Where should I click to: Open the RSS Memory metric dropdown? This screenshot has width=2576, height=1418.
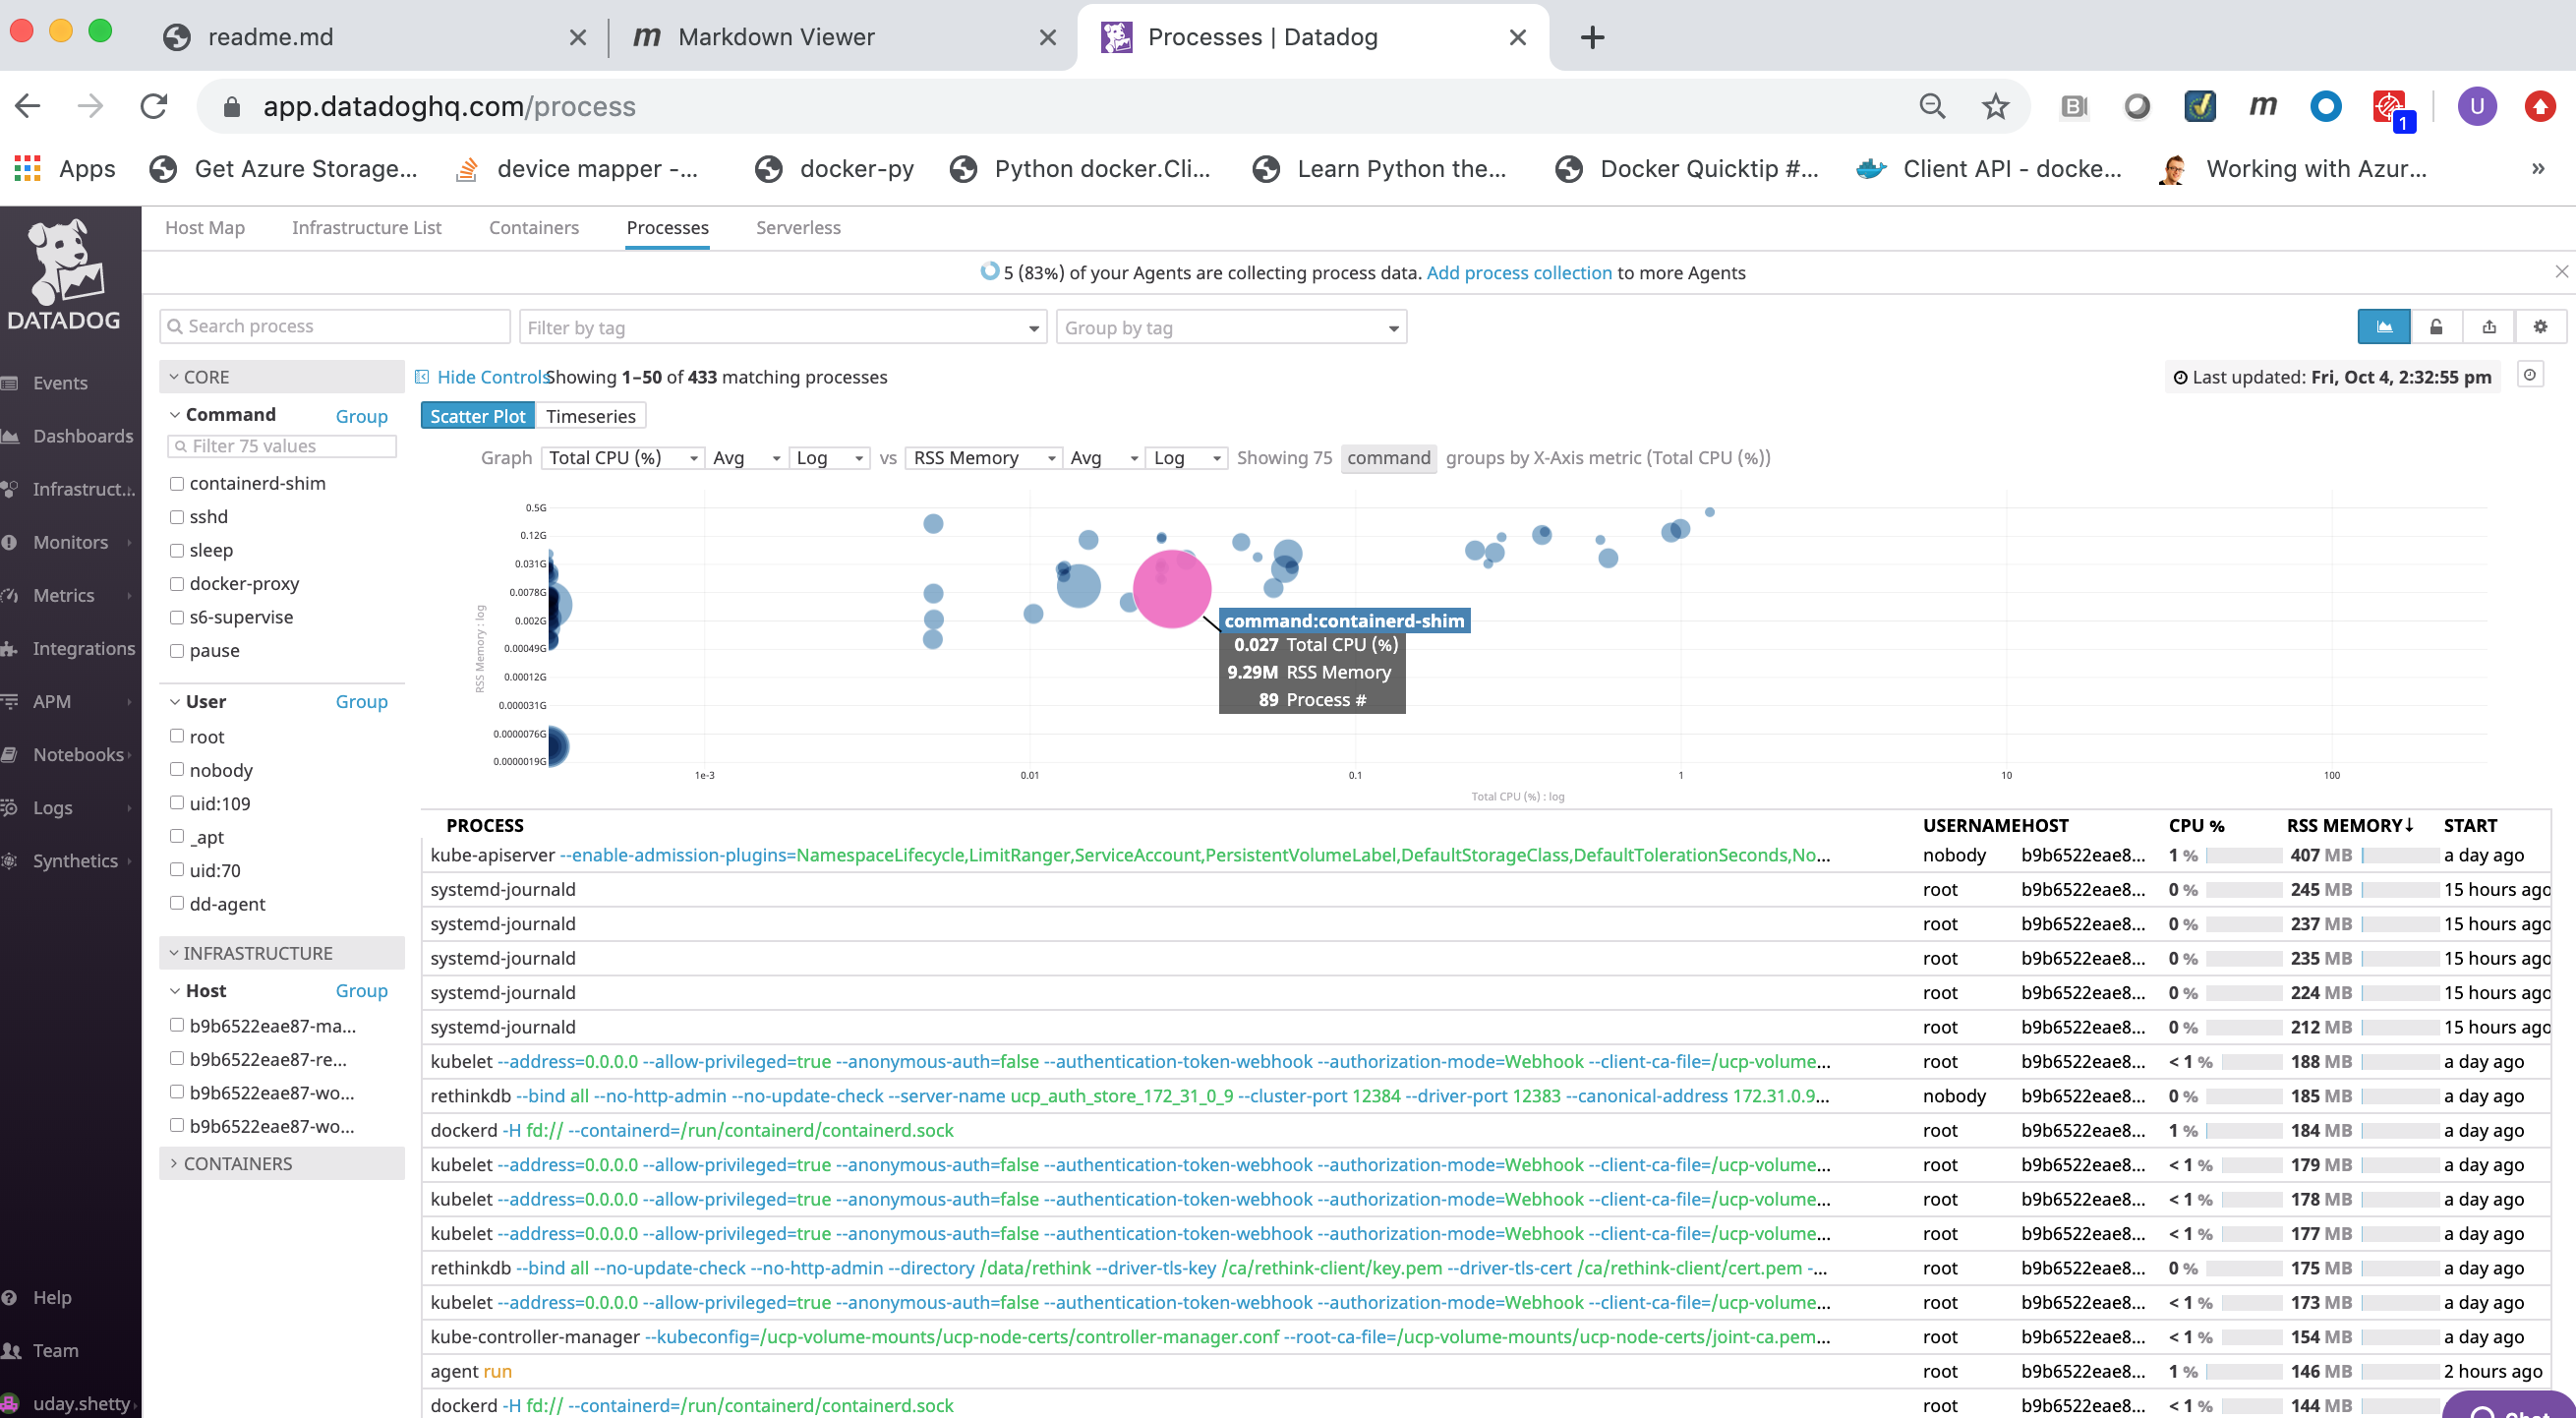click(983, 458)
